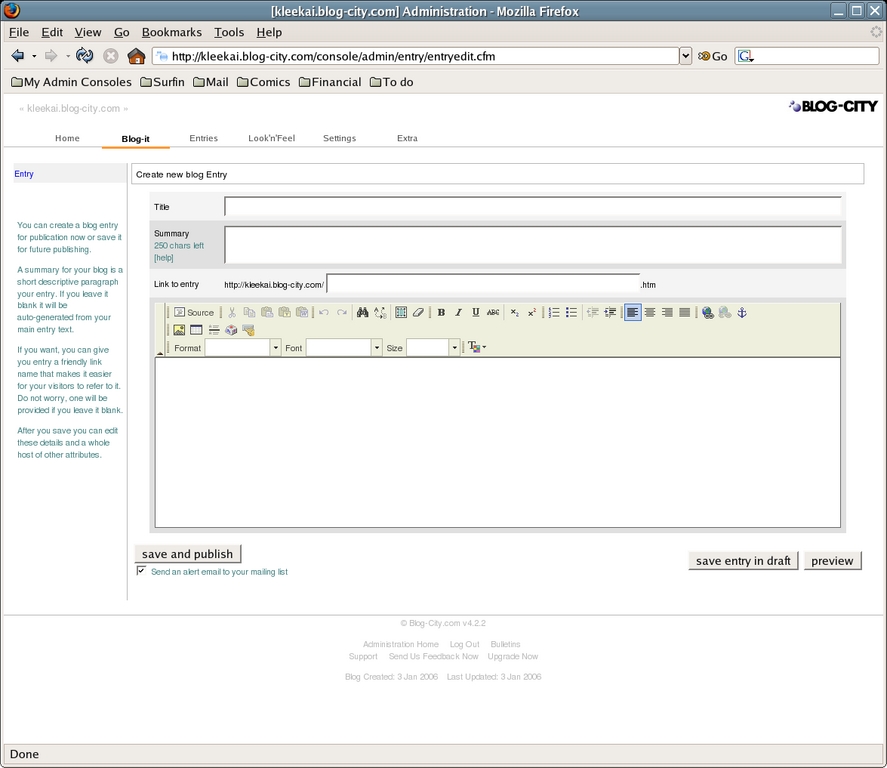Toggle Source view in editor

(x=194, y=313)
